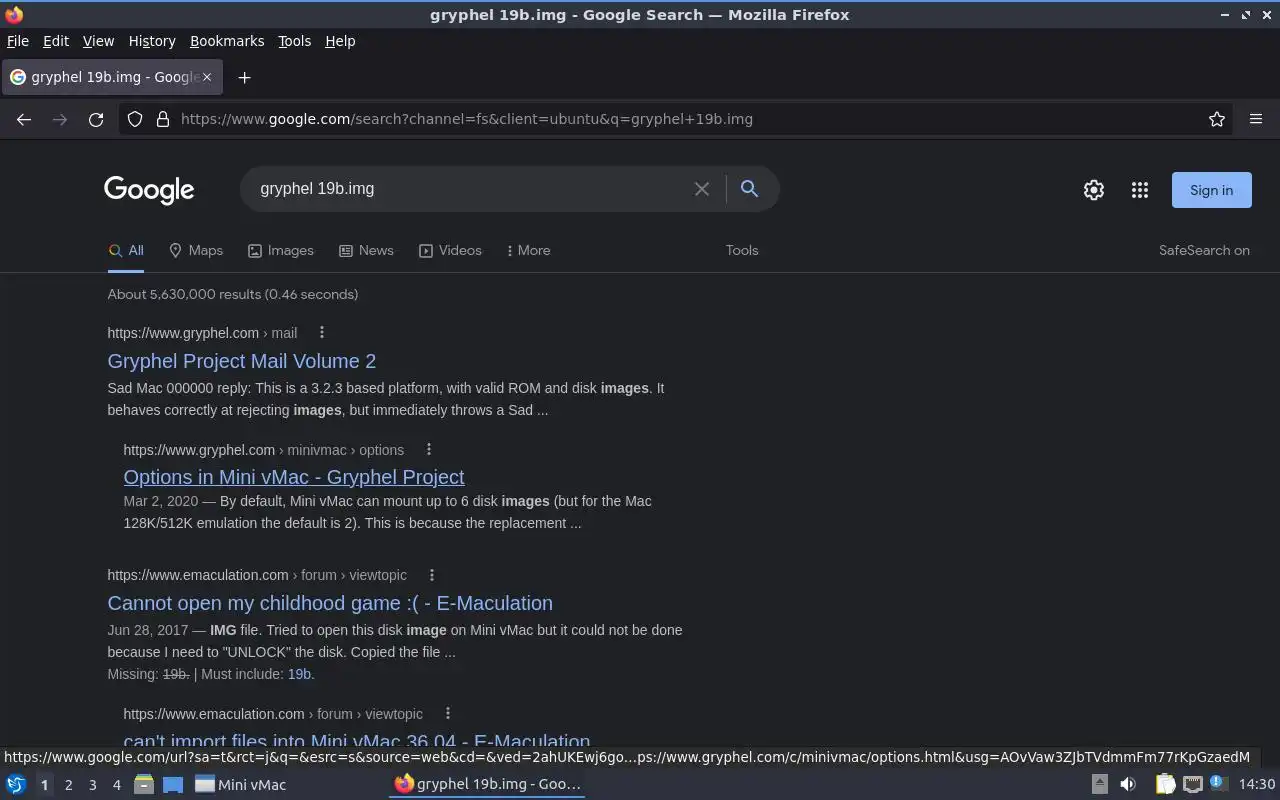1280x800 pixels.
Task: Open the file manager in the panel
Action: tap(144, 784)
